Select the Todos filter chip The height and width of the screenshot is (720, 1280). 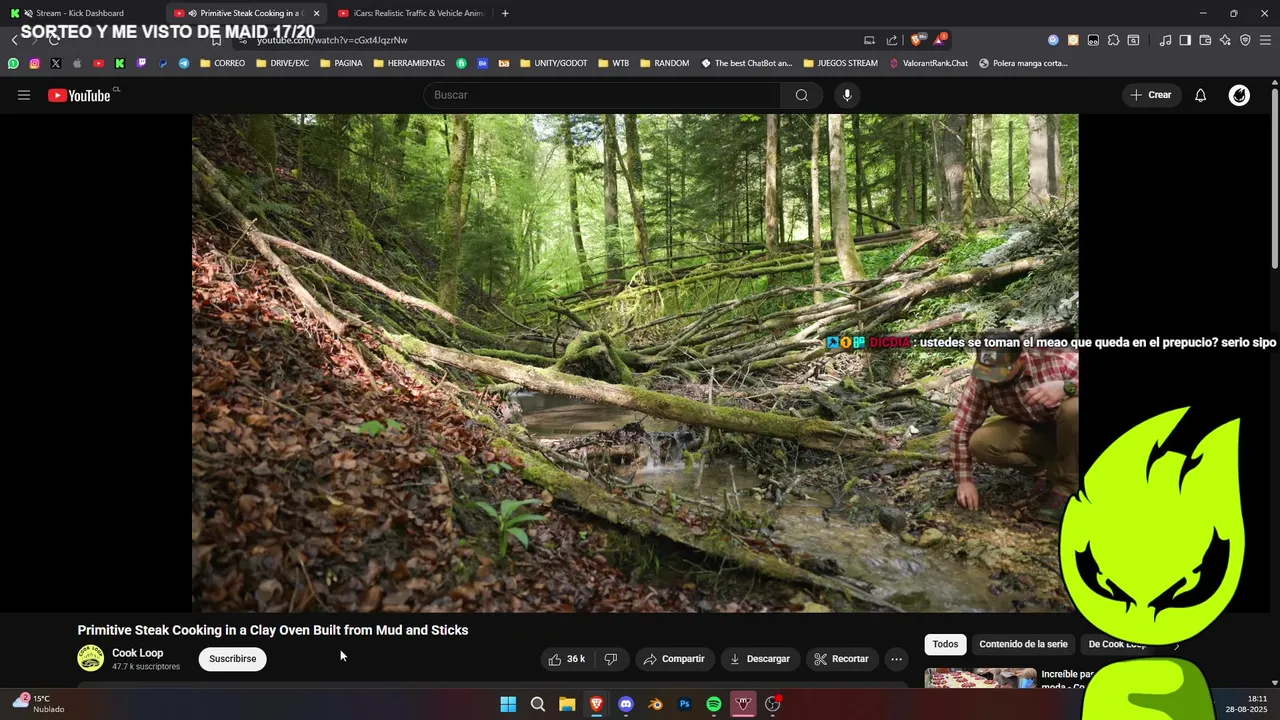pyautogui.click(x=945, y=644)
